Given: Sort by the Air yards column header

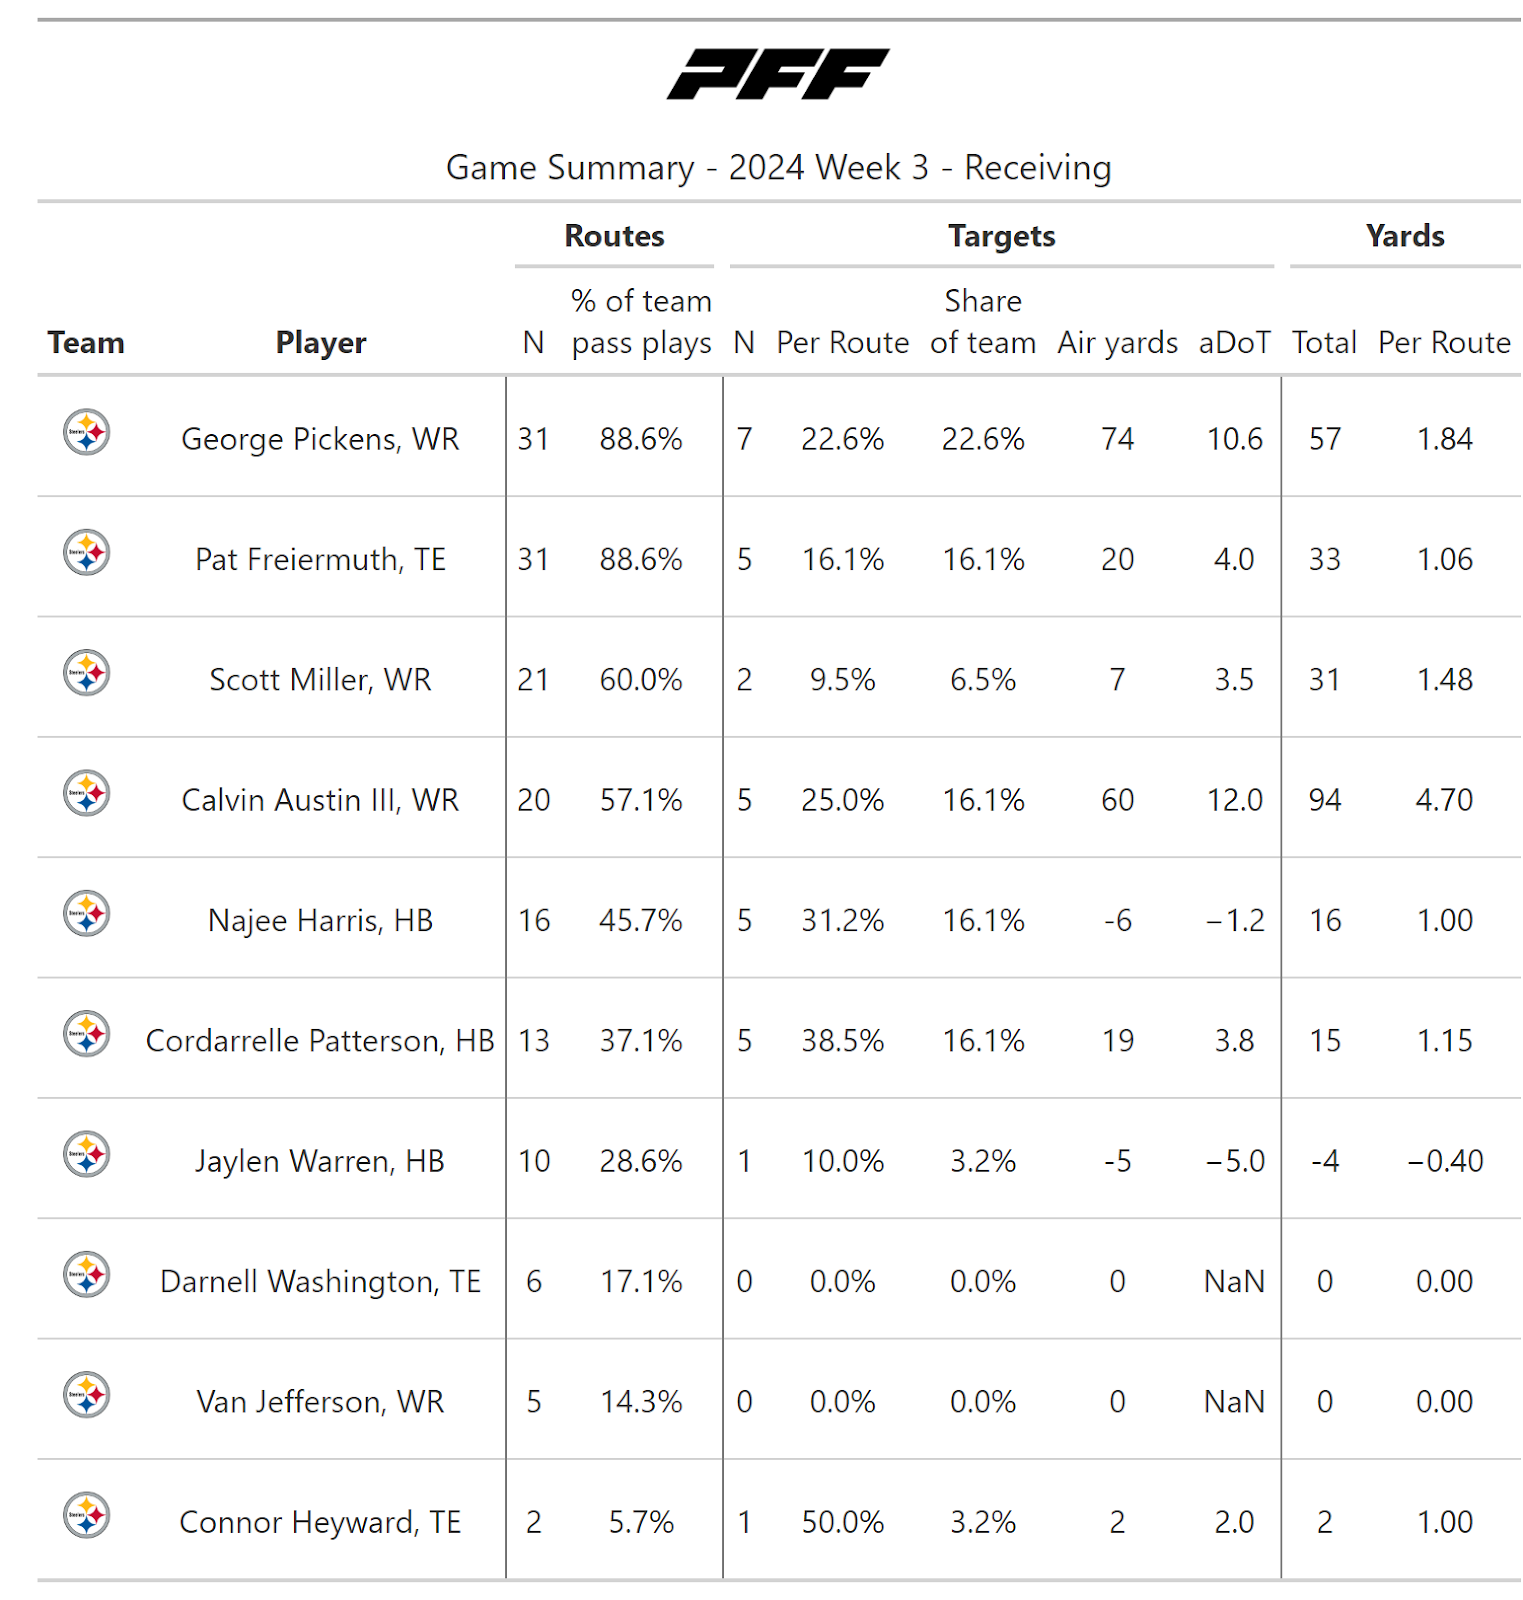Looking at the screenshot, I should 1117,343.
